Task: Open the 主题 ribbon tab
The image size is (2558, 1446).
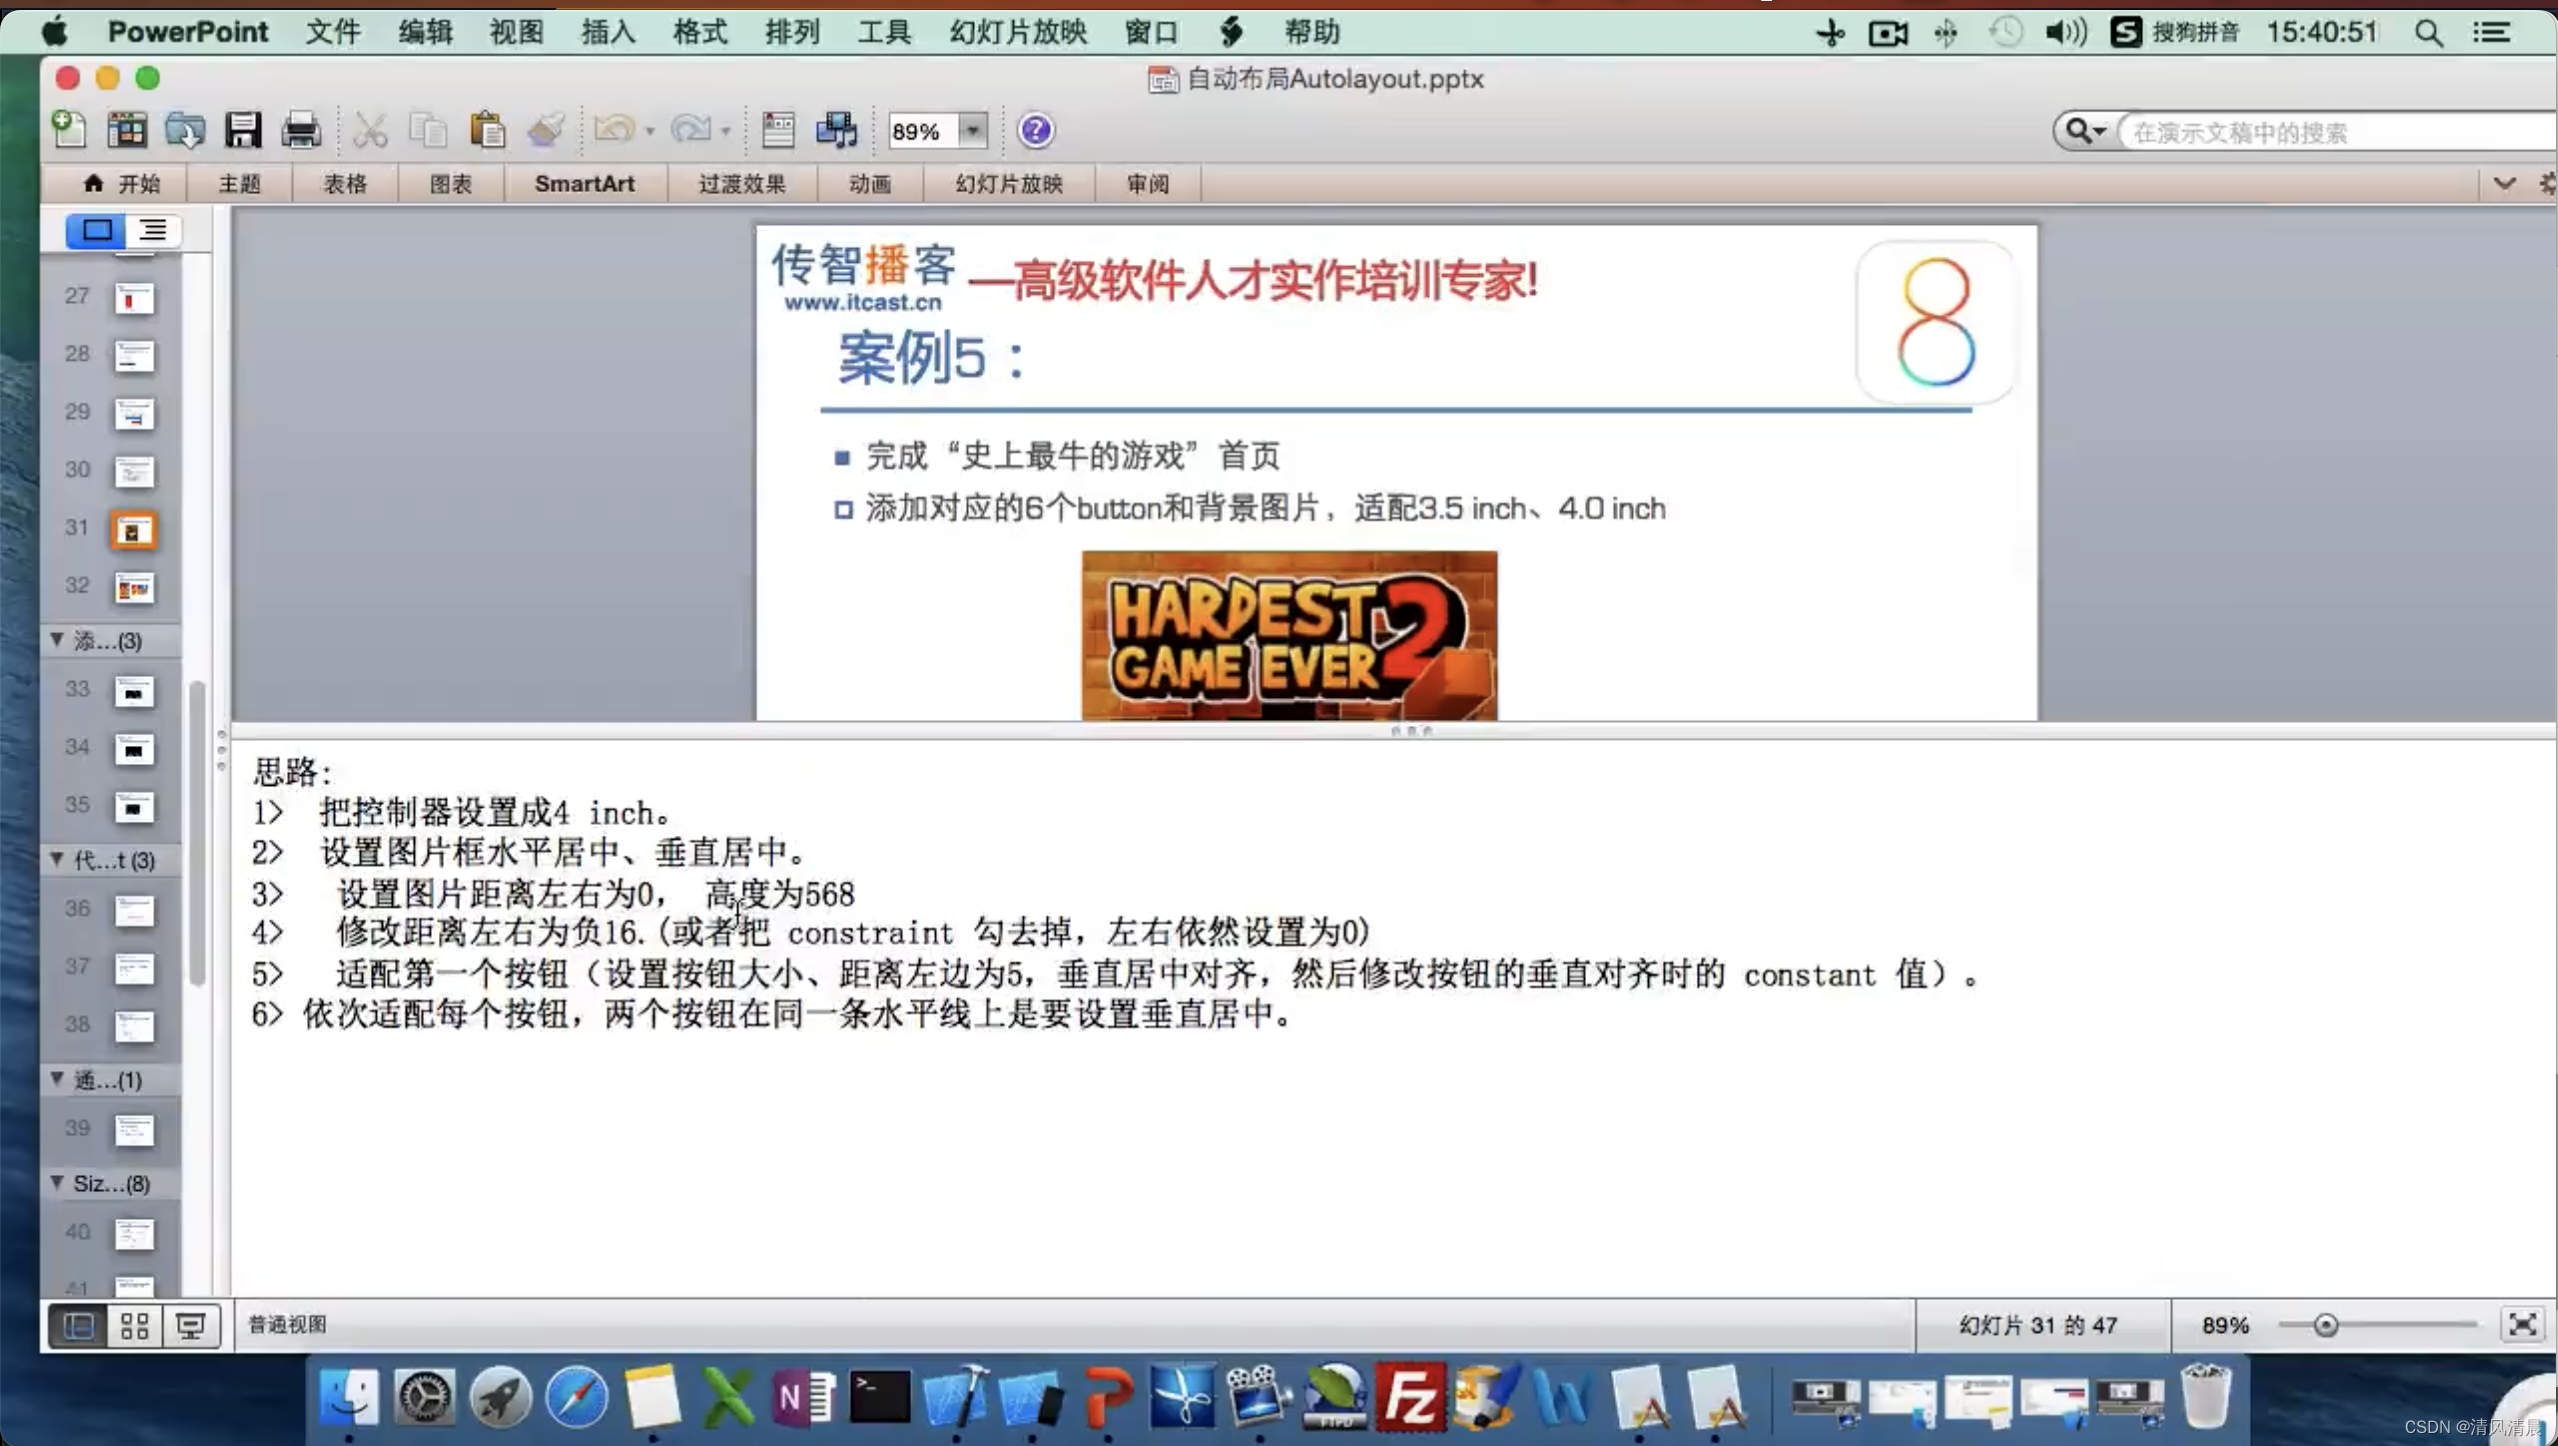Action: click(240, 184)
